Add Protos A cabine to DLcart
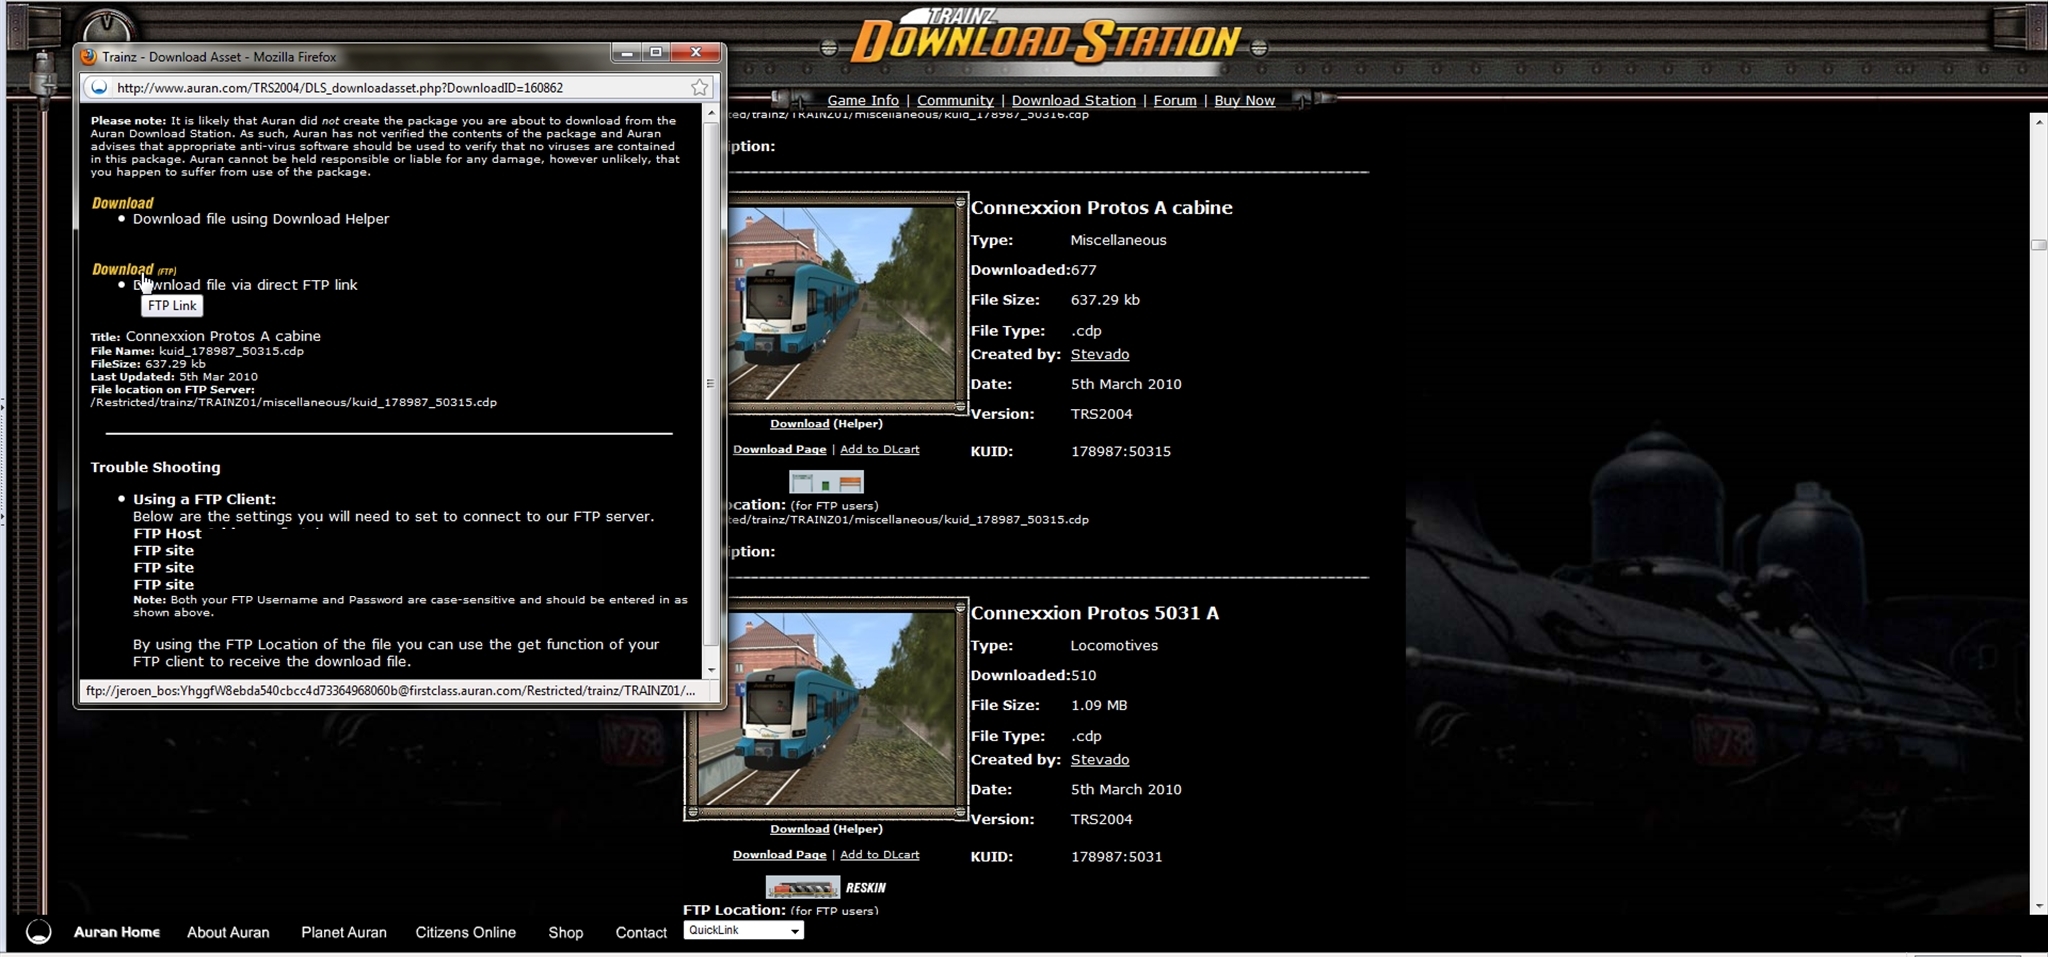 pyautogui.click(x=879, y=450)
